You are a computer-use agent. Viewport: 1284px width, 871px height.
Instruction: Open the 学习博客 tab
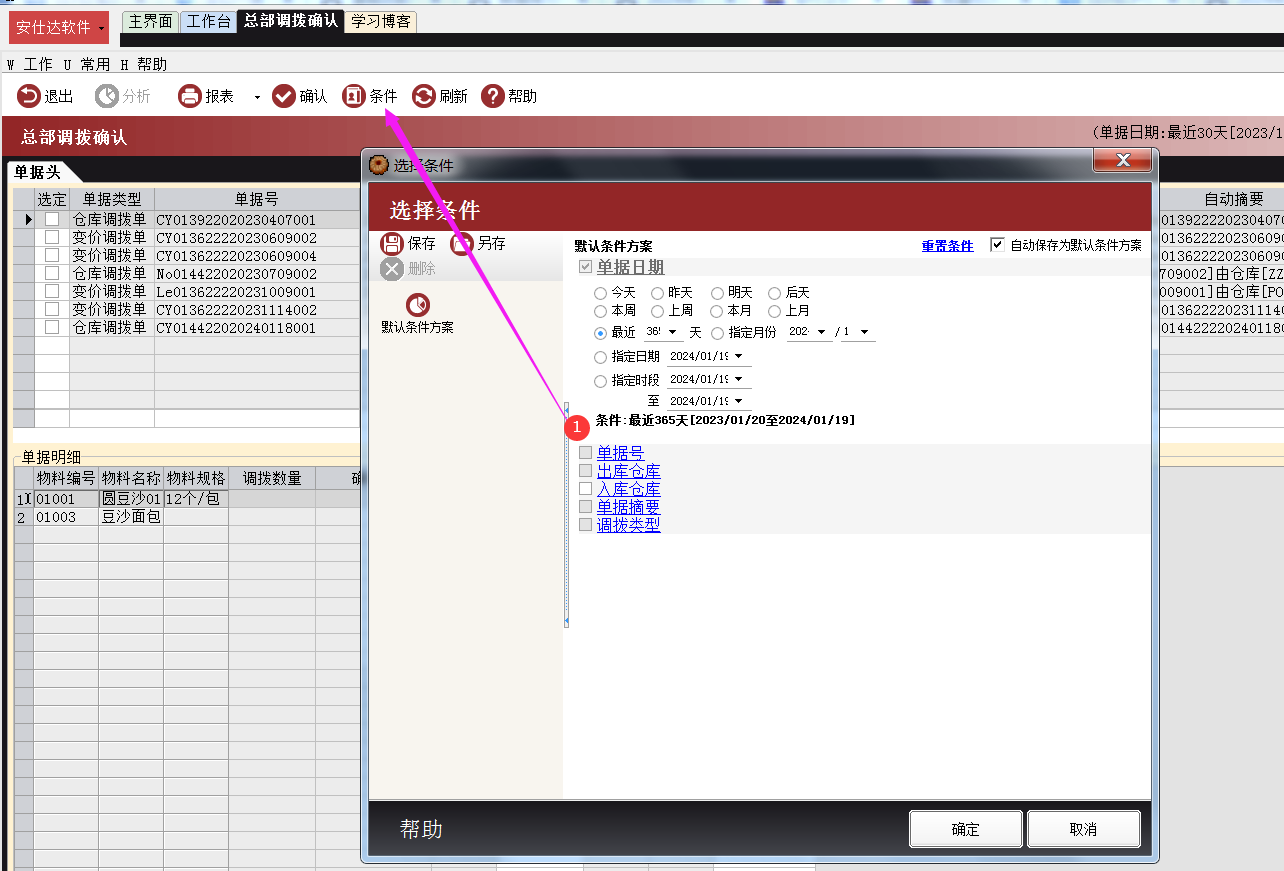click(381, 21)
